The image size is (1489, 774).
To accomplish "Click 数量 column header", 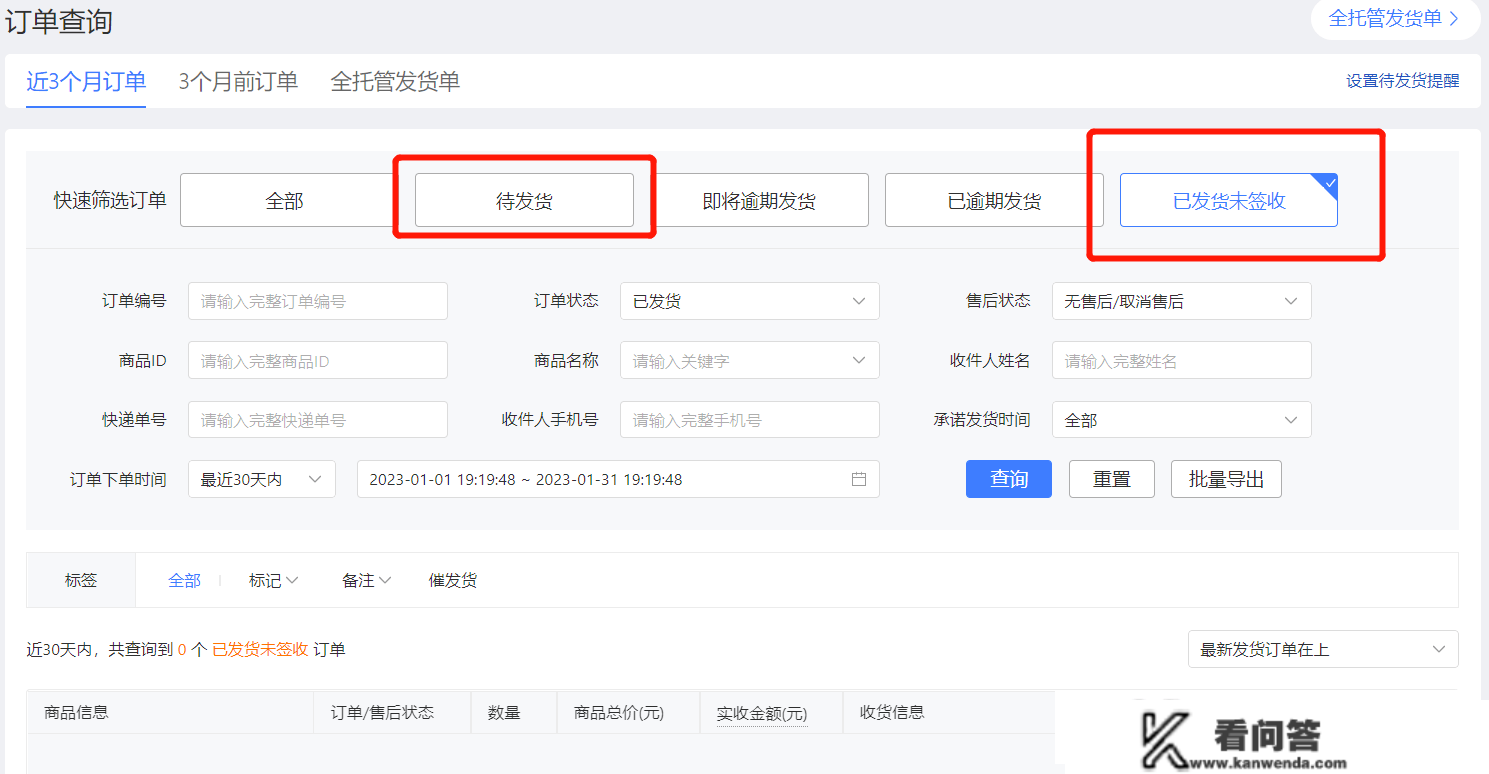I will pos(504,712).
